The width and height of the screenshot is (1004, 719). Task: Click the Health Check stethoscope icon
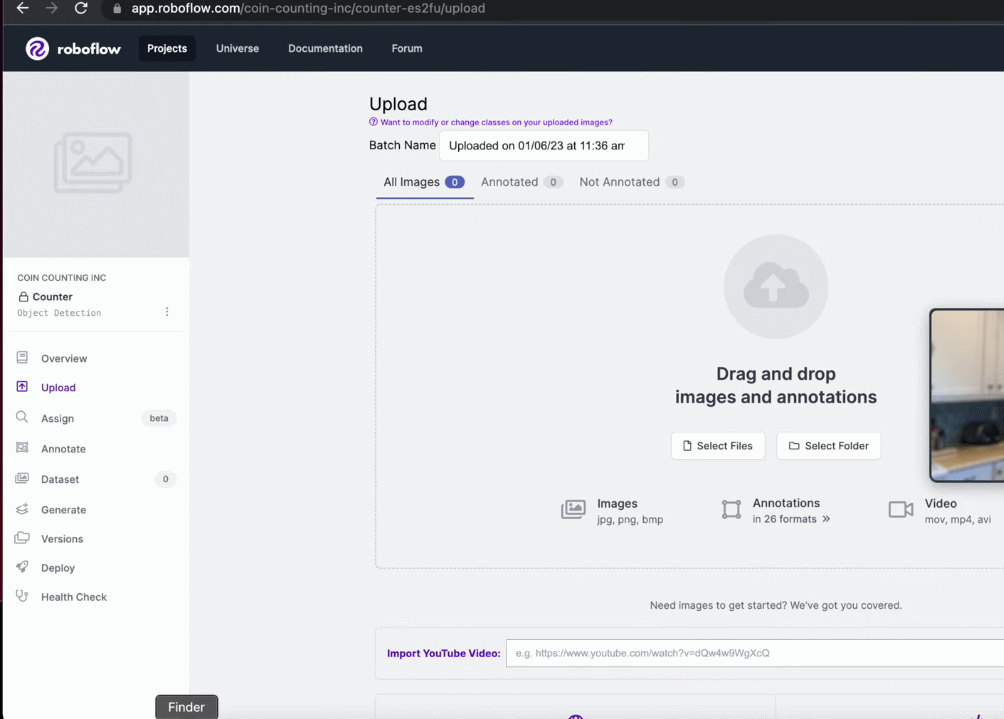point(22,595)
